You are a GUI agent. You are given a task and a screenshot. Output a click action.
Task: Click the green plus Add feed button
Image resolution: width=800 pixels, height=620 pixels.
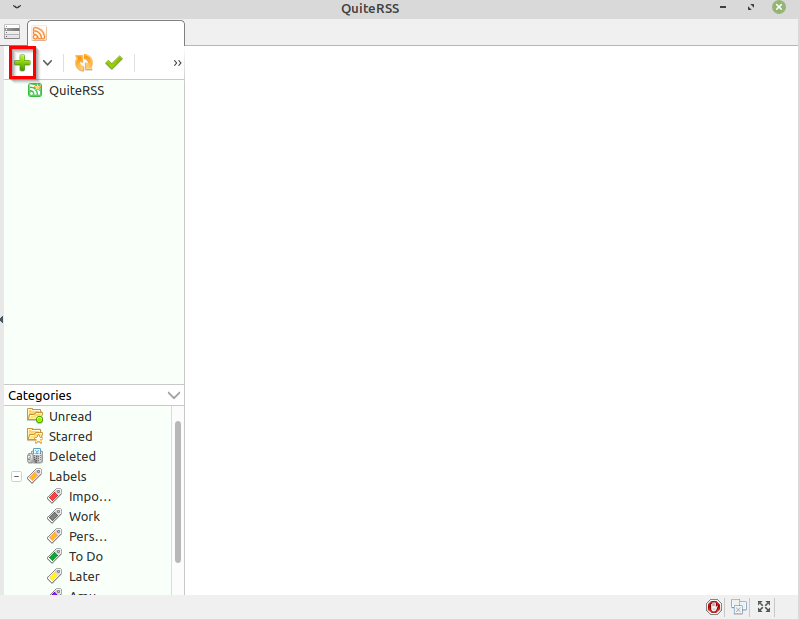[22, 63]
